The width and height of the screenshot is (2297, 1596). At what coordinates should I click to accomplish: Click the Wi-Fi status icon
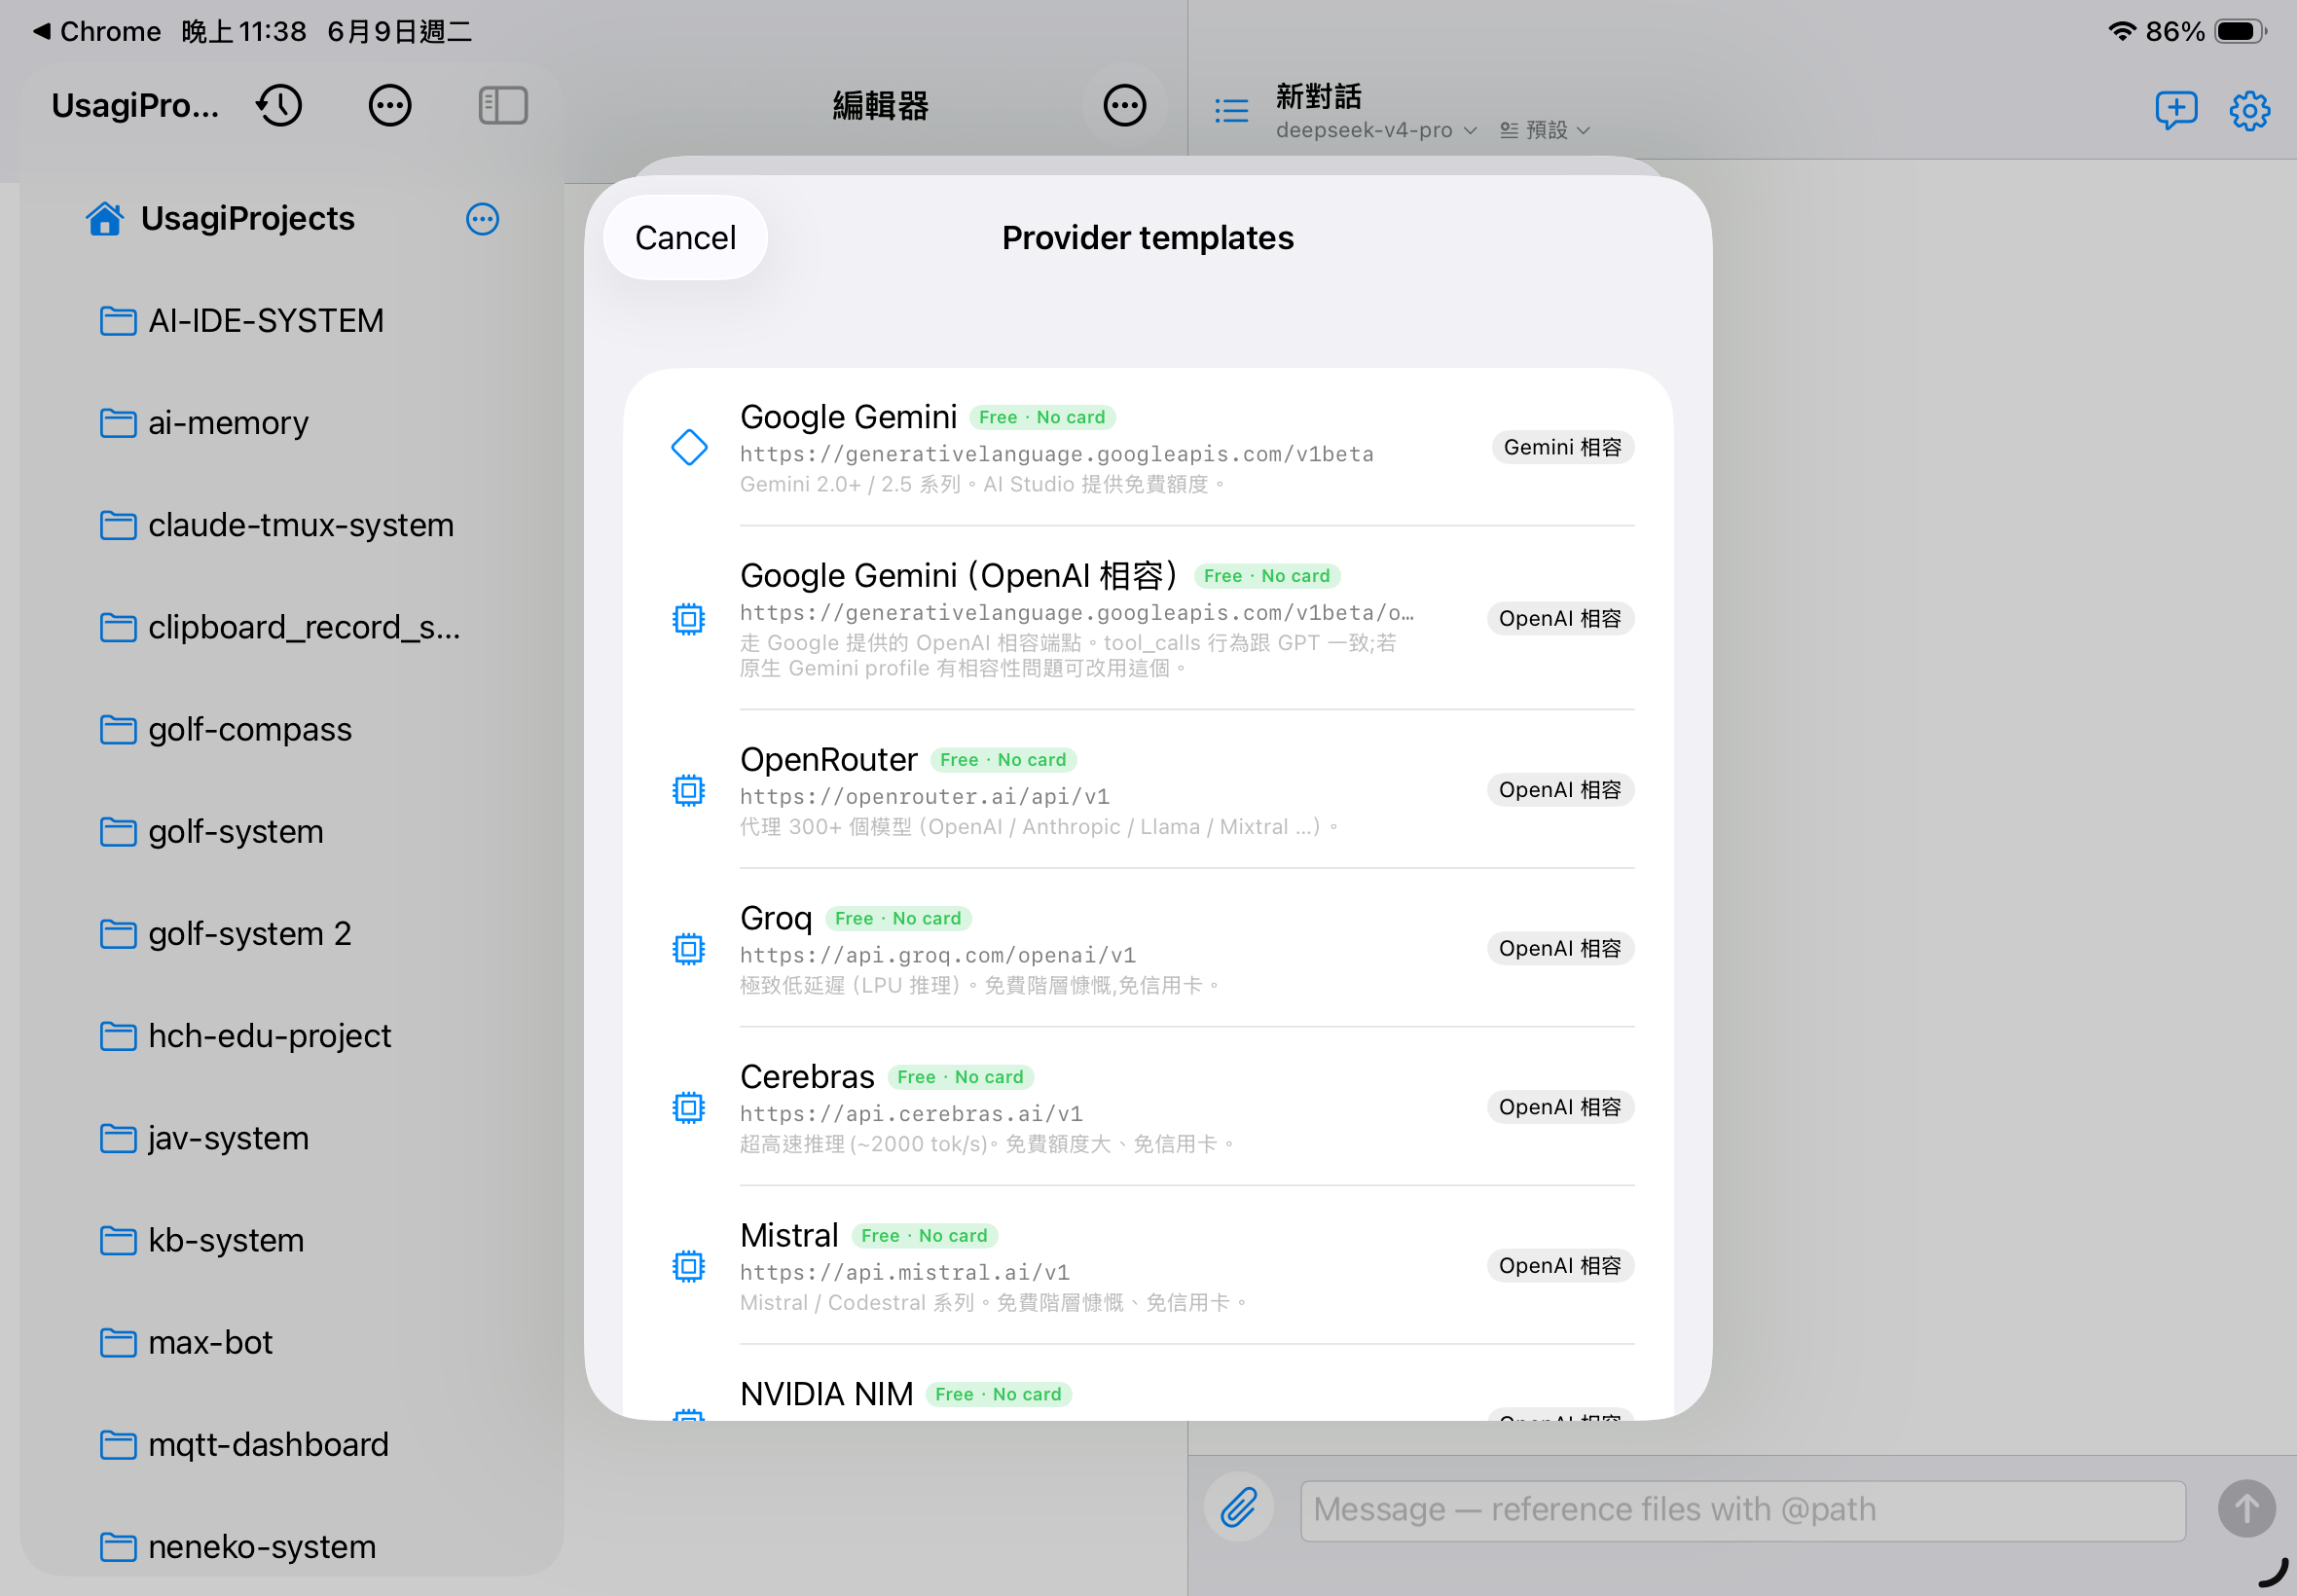[x=2121, y=31]
